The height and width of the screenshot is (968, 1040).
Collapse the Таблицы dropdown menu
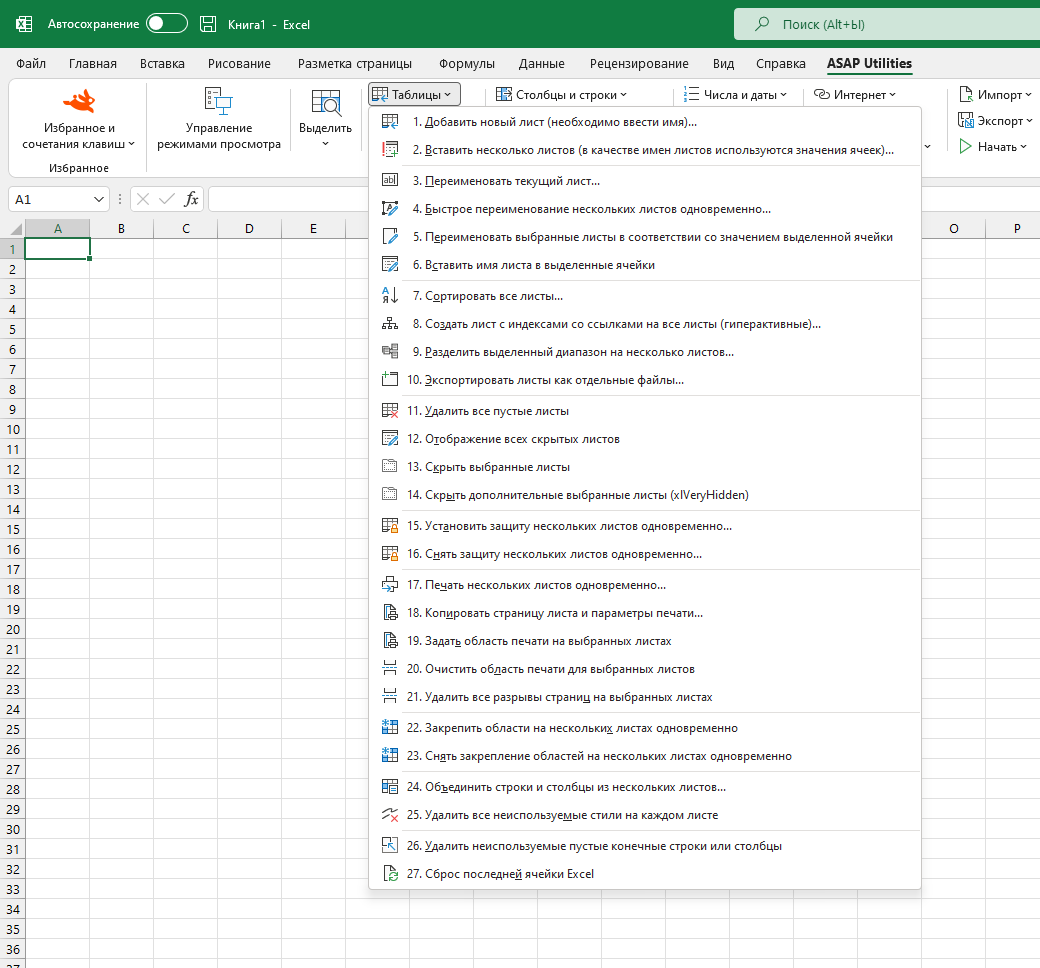[415, 95]
